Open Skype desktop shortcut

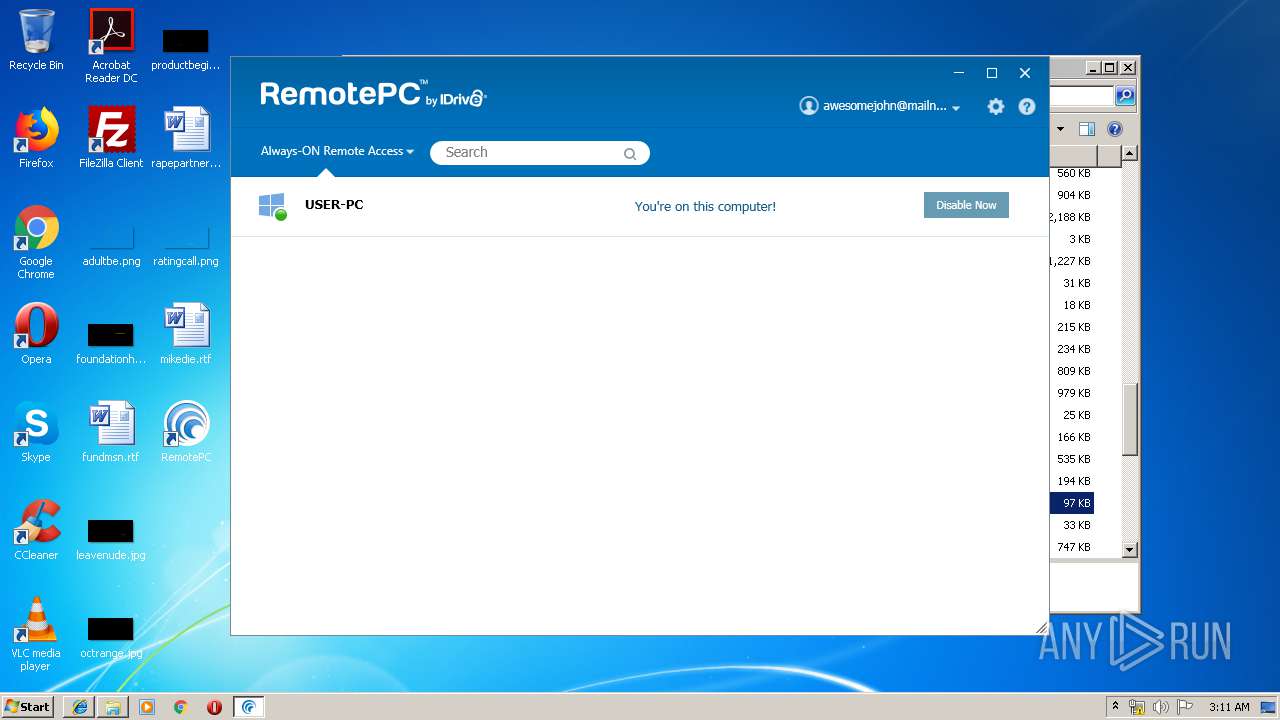pos(36,431)
